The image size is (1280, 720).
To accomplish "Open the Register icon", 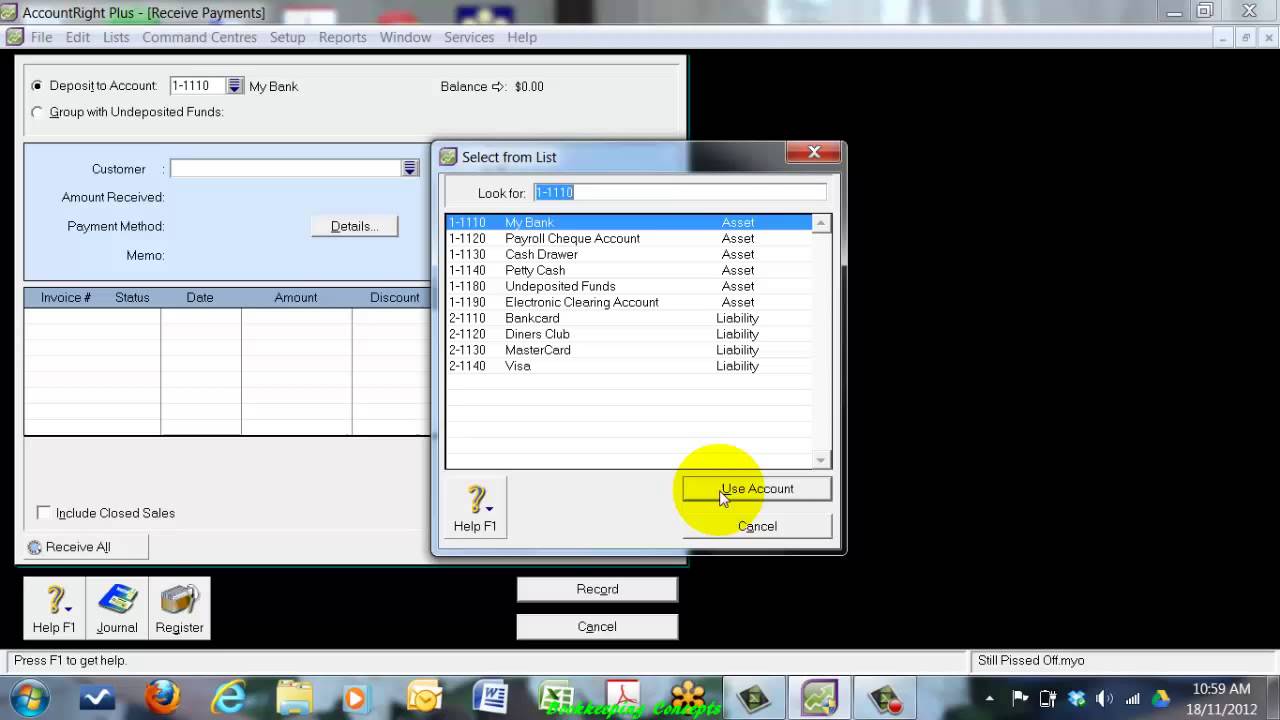I will 179,608.
